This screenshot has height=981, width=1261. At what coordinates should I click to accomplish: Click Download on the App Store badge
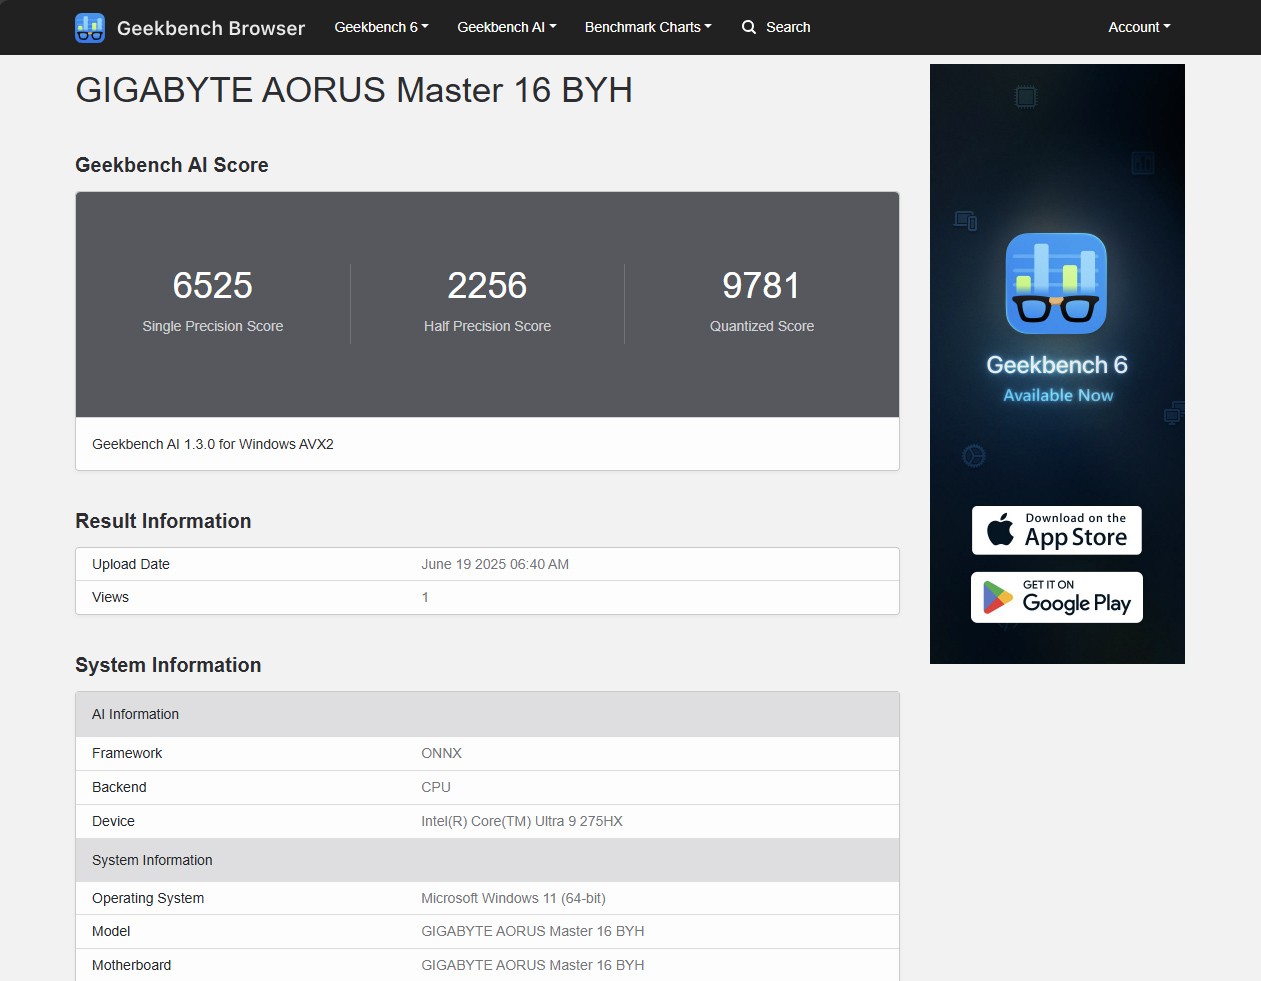coord(1057,530)
